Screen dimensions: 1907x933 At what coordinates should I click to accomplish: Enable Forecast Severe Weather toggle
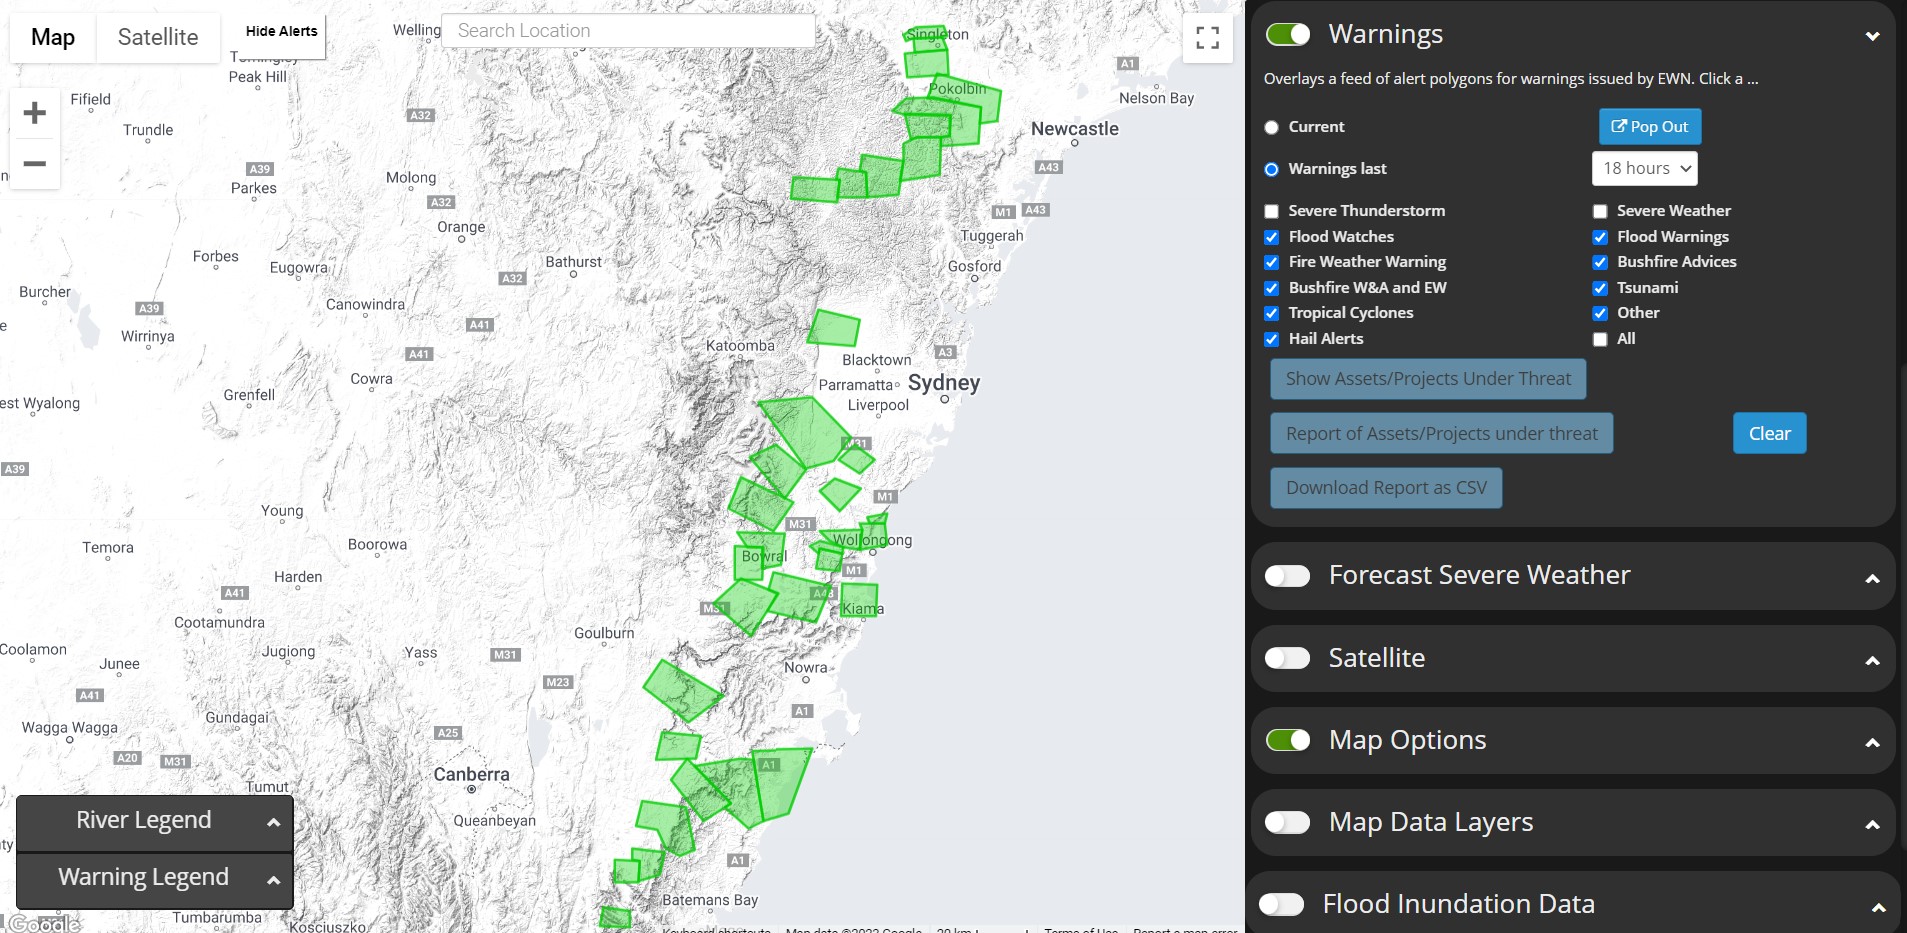pos(1287,576)
